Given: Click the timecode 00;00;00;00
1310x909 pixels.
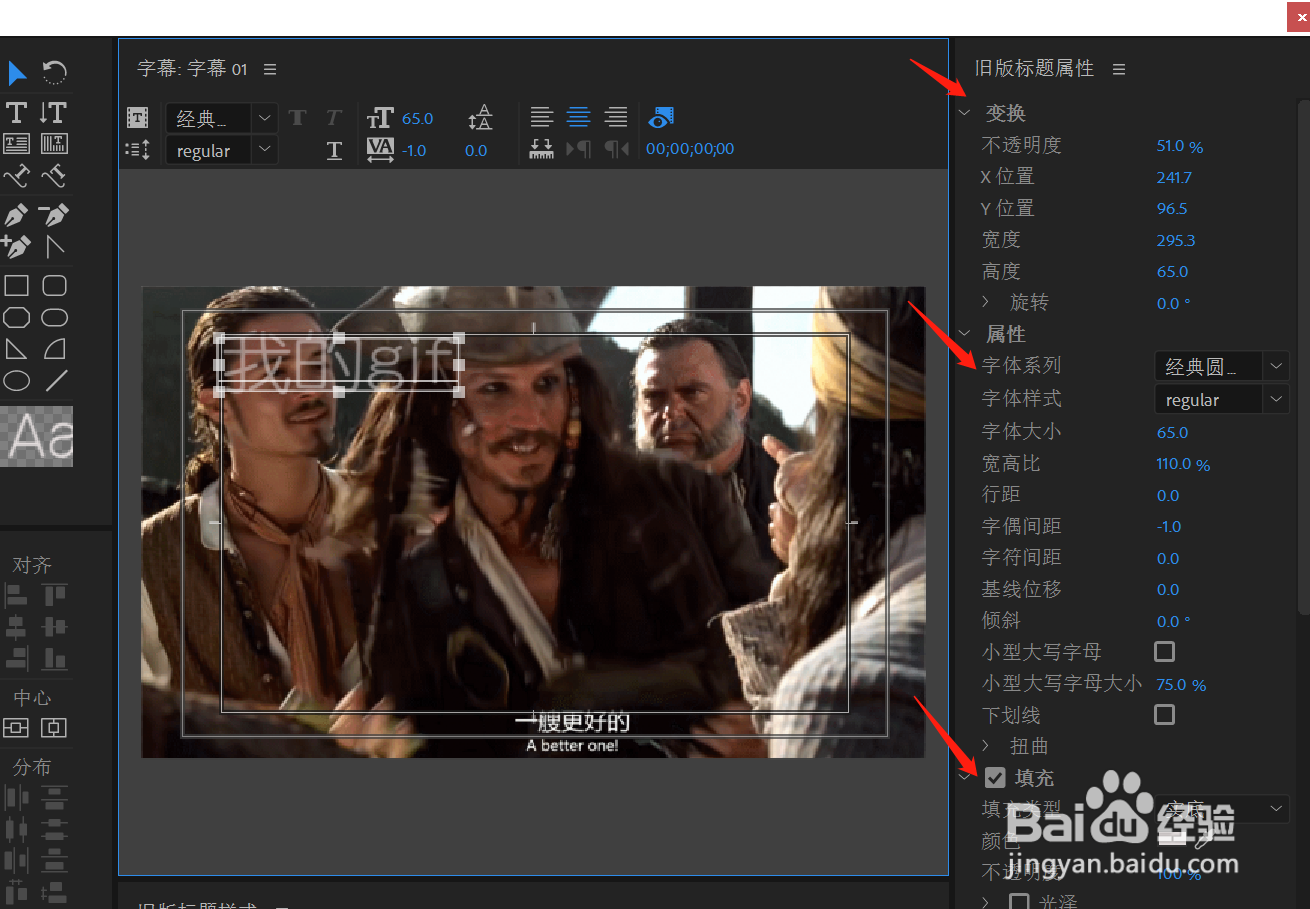Looking at the screenshot, I should point(690,149).
